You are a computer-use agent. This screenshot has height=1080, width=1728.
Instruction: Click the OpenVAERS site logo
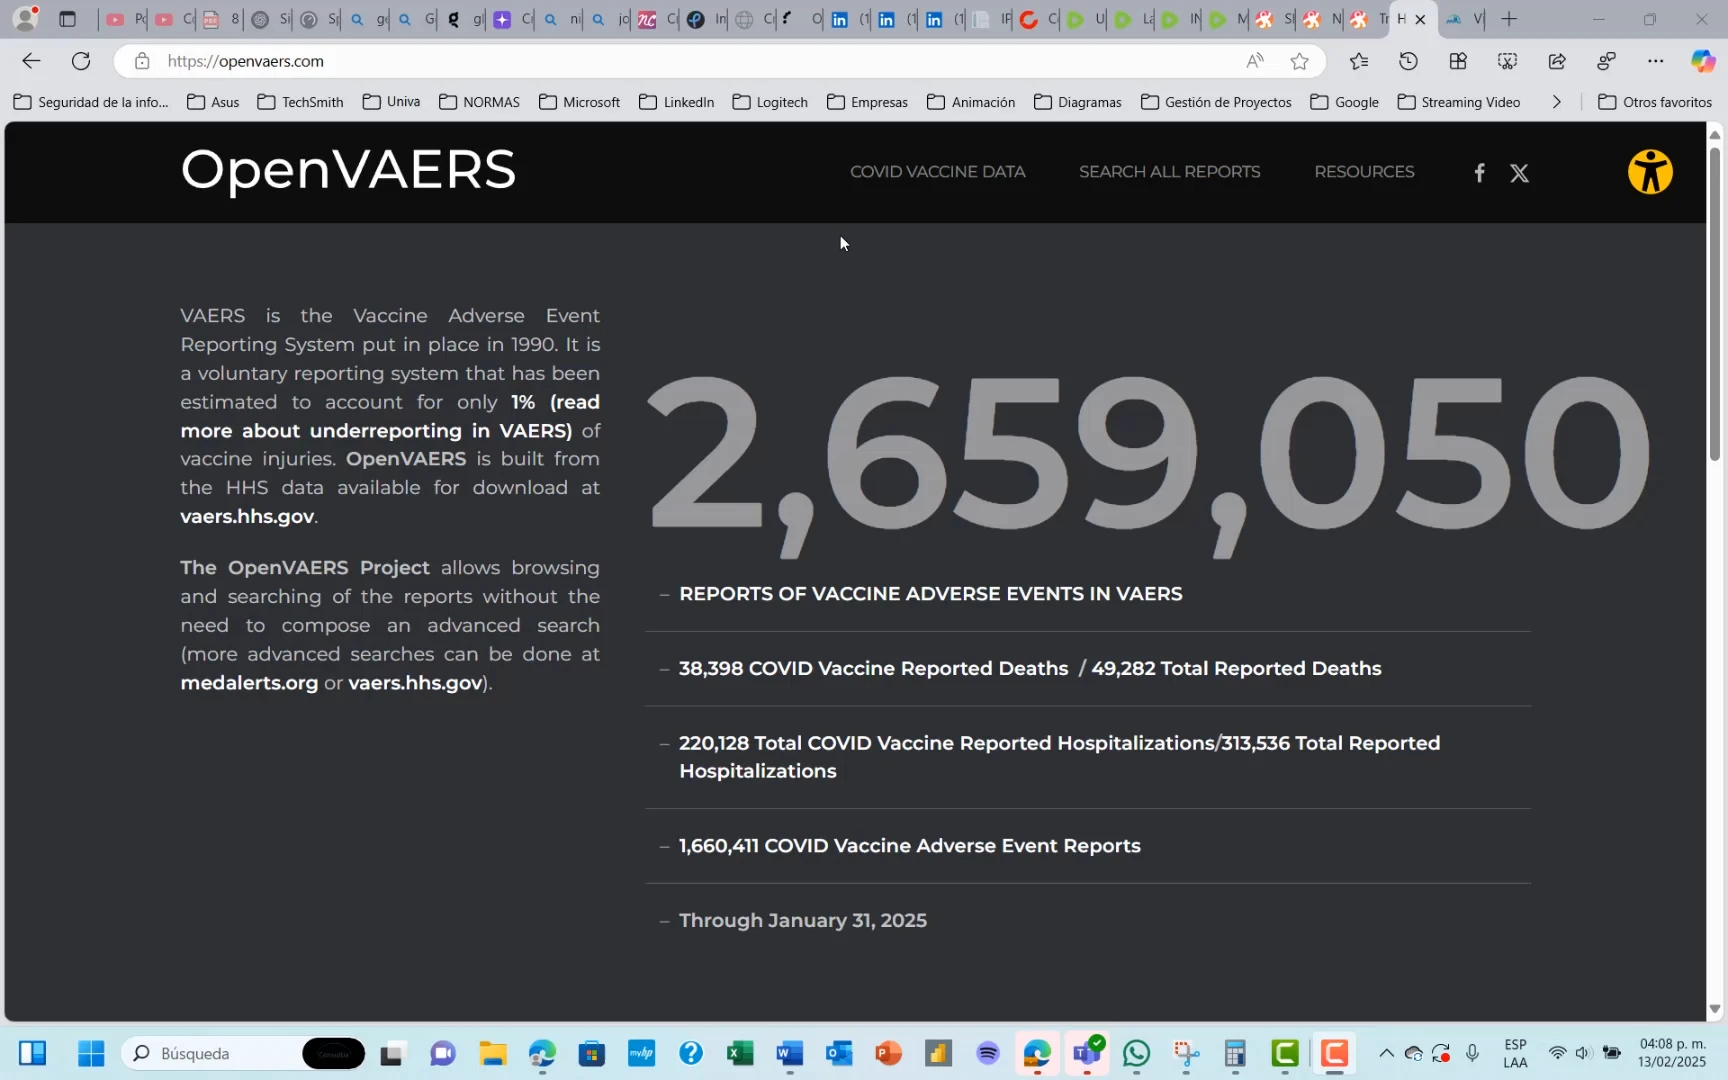click(x=348, y=169)
